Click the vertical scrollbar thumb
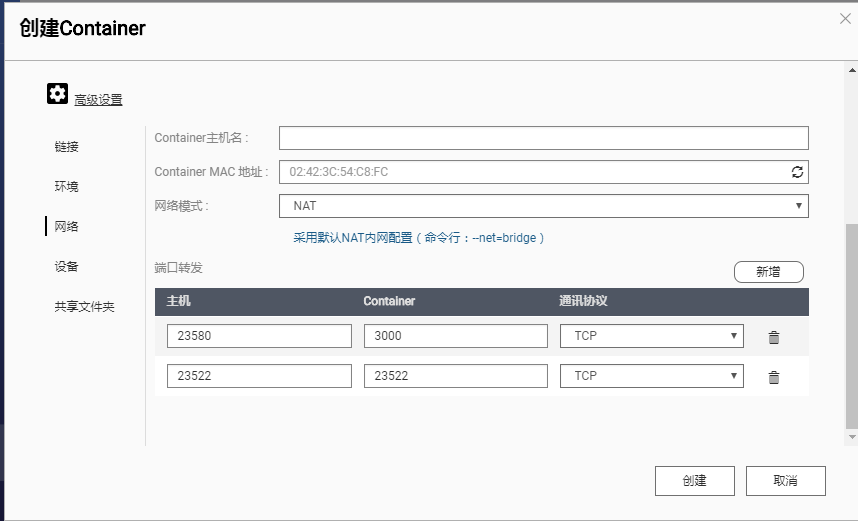Image resolution: width=858 pixels, height=521 pixels. (x=852, y=326)
